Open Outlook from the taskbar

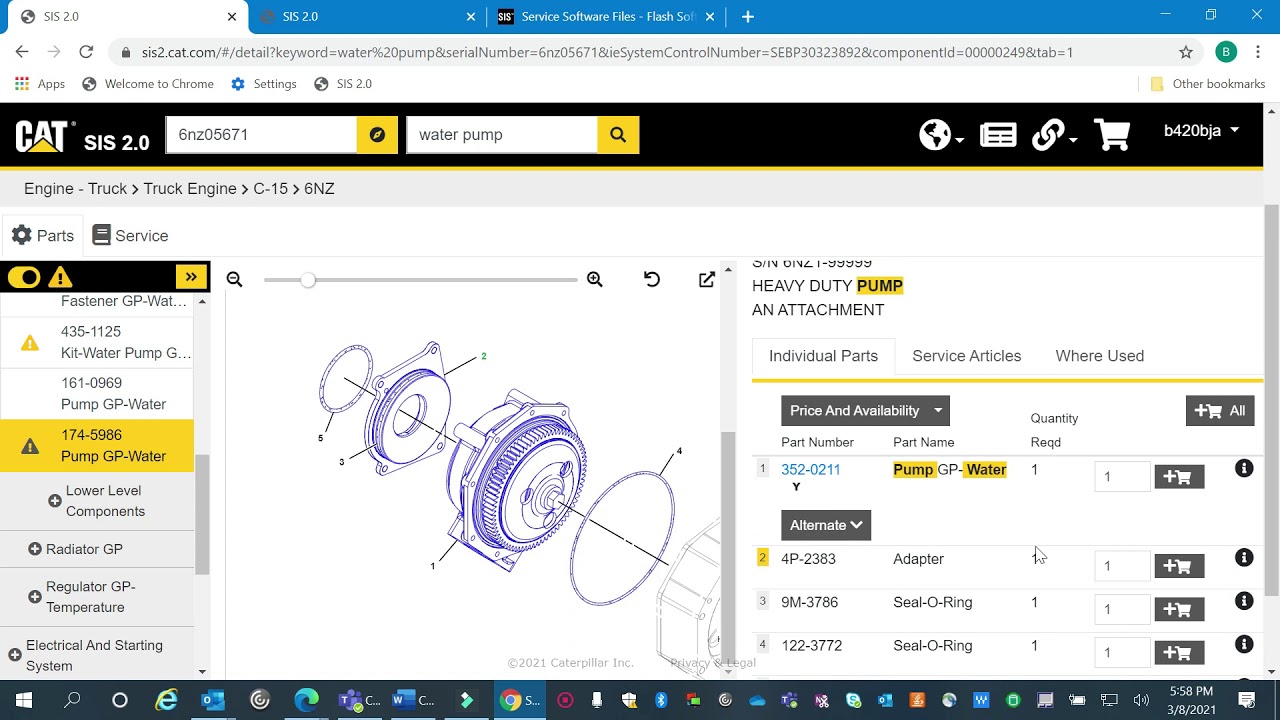[x=213, y=700]
